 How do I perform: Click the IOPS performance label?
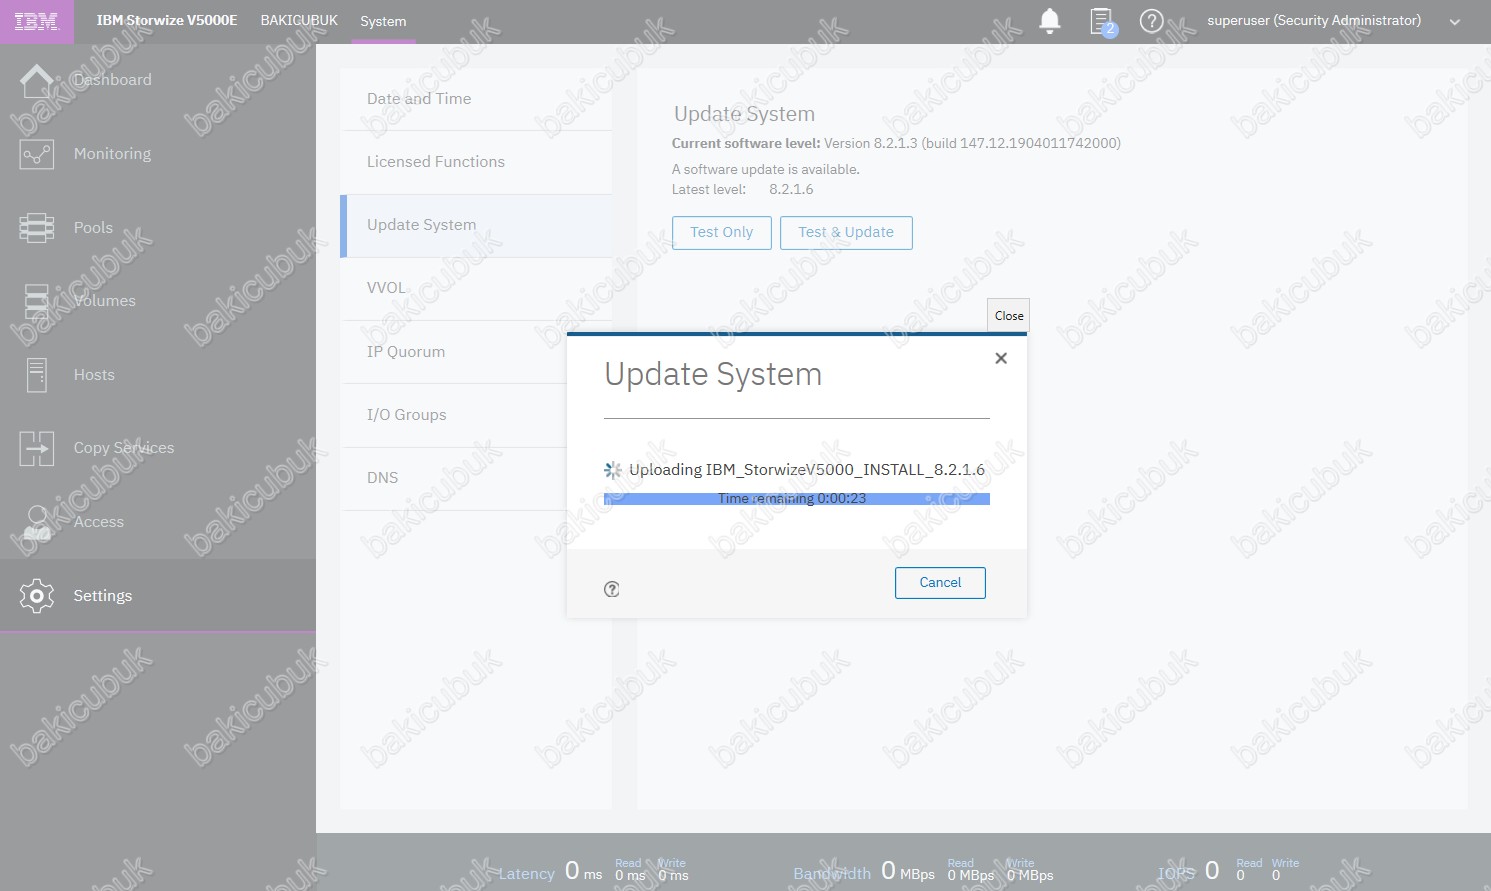(x=1176, y=873)
